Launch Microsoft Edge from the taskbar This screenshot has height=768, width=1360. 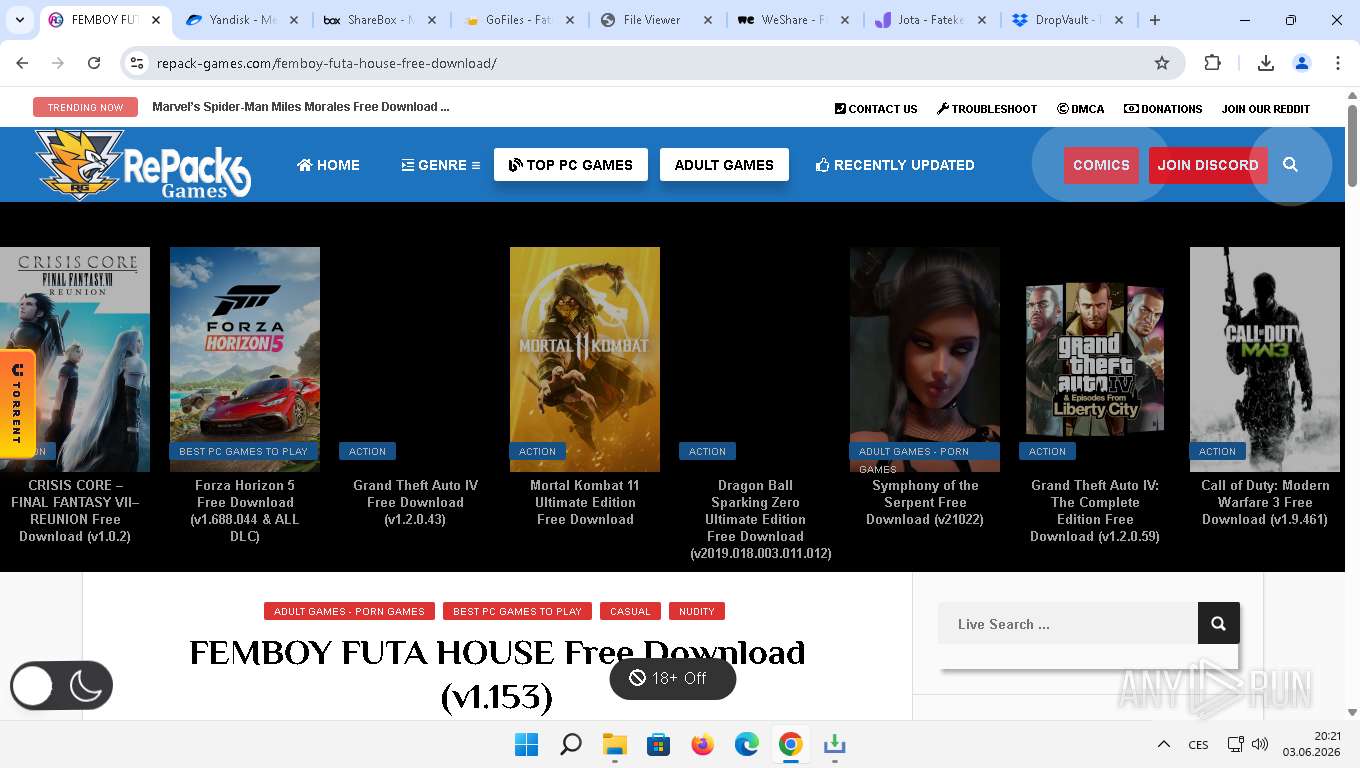[x=746, y=744]
